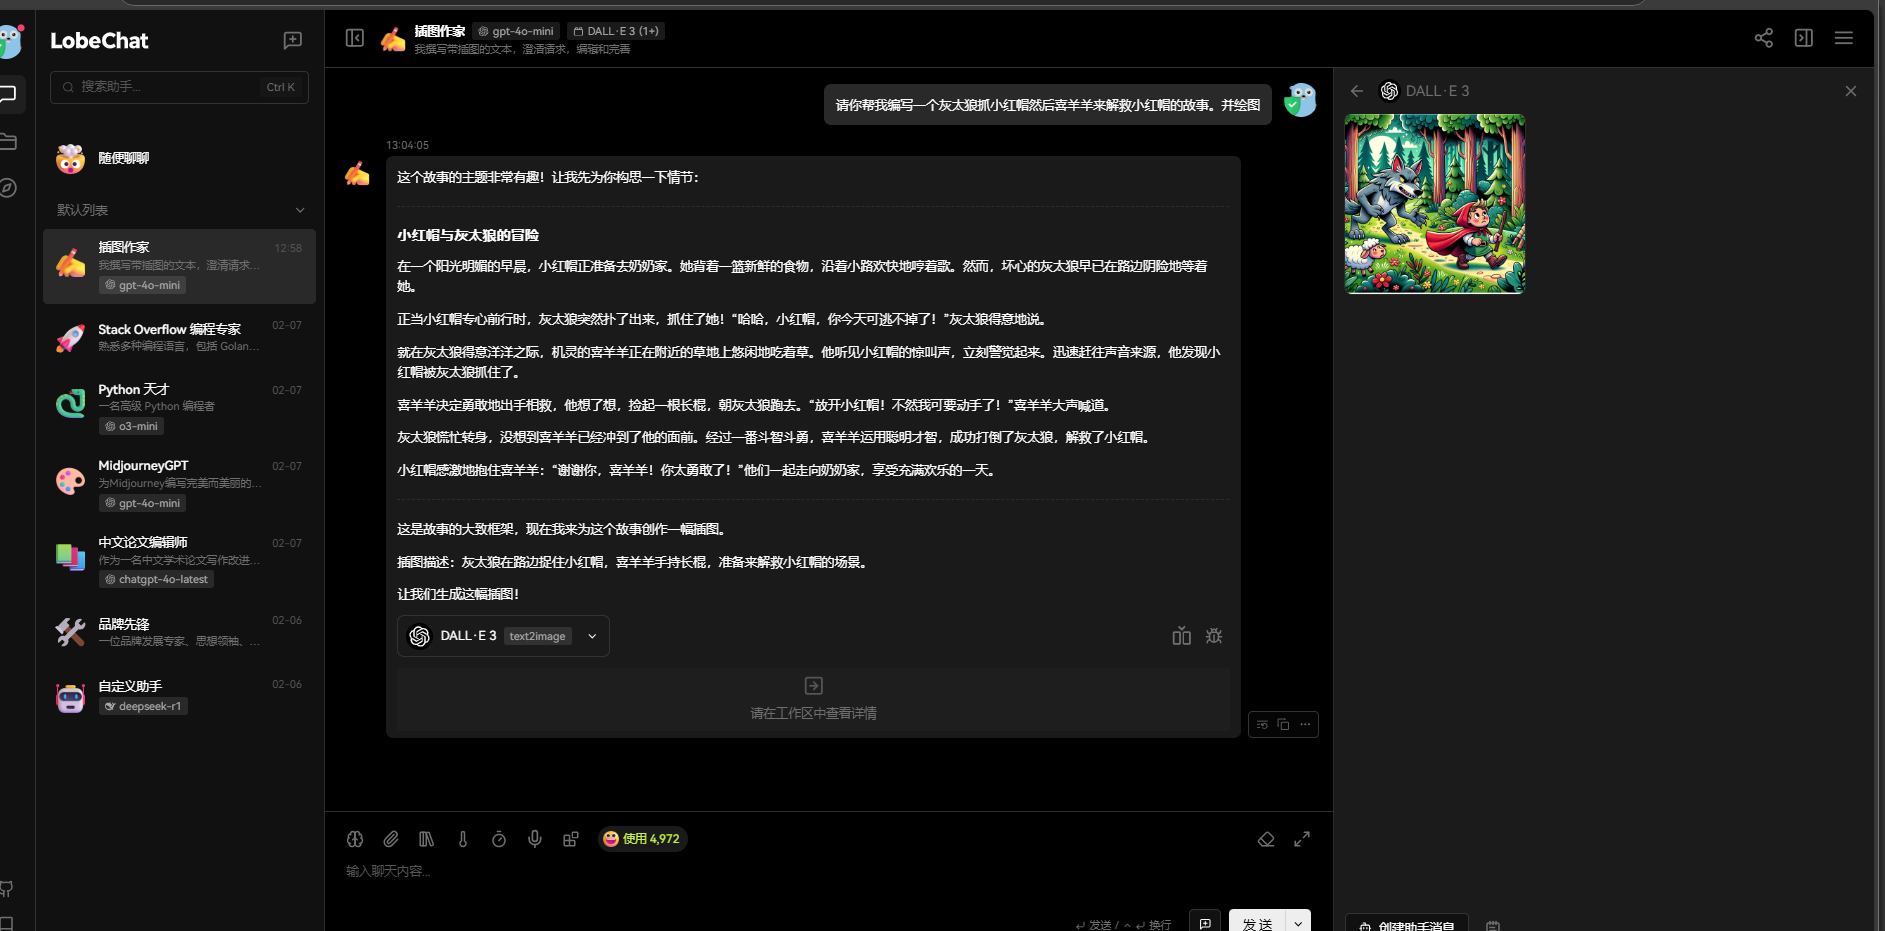Focus the 搜索助手 search field
Screen dimensions: 1885x931
[x=179, y=87]
